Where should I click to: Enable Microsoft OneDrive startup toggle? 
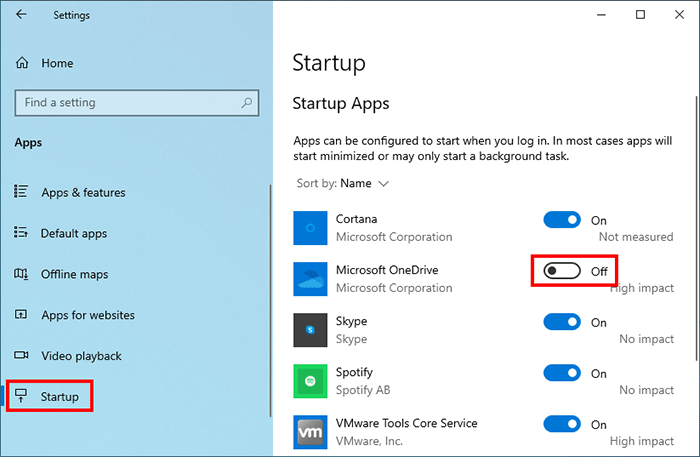(562, 271)
